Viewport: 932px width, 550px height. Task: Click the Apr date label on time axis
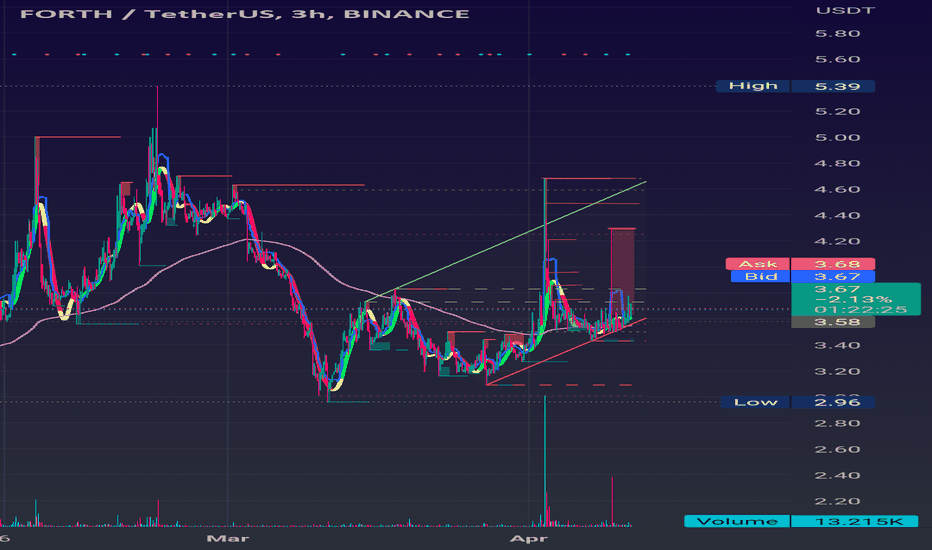(x=528, y=538)
